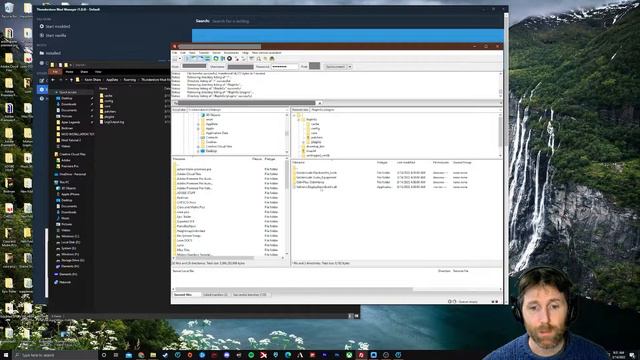Open View tab in File Explorer ribbon

point(98,72)
